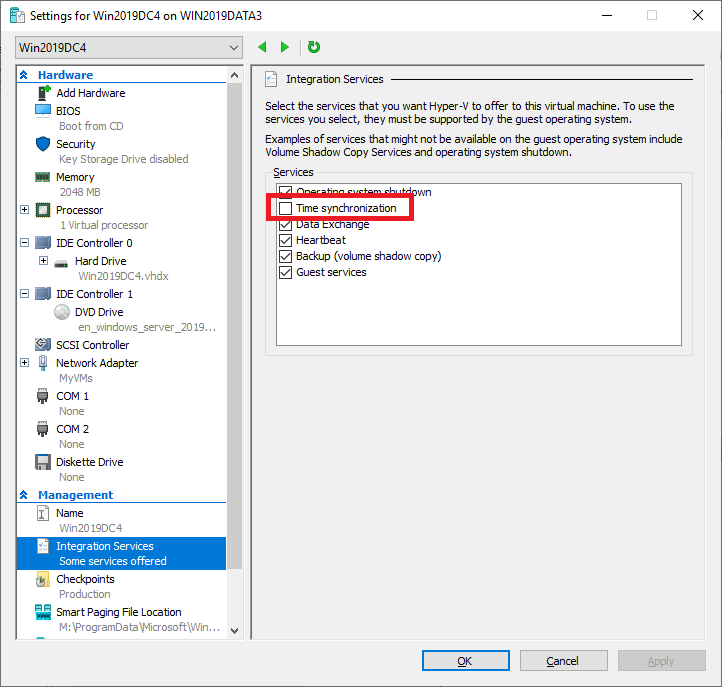Viewport: 722px width, 687px height.
Task: Collapse the IDE Controller 1 node
Action: [24, 294]
